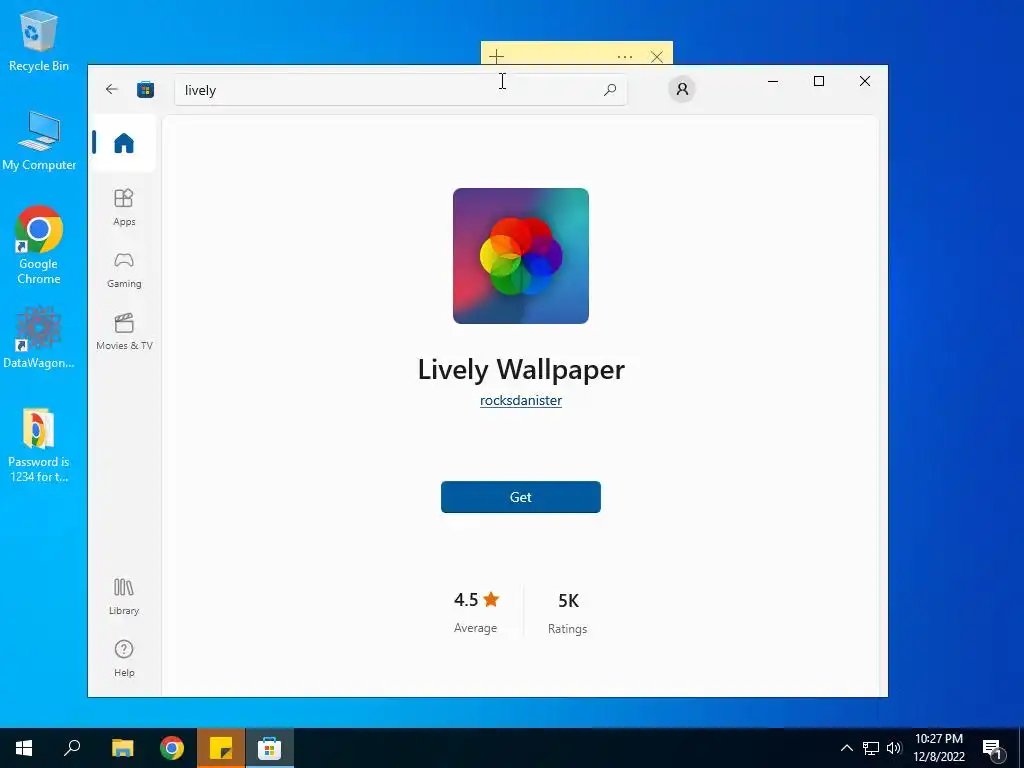
Task: Show hidden system tray icons
Action: click(846, 748)
